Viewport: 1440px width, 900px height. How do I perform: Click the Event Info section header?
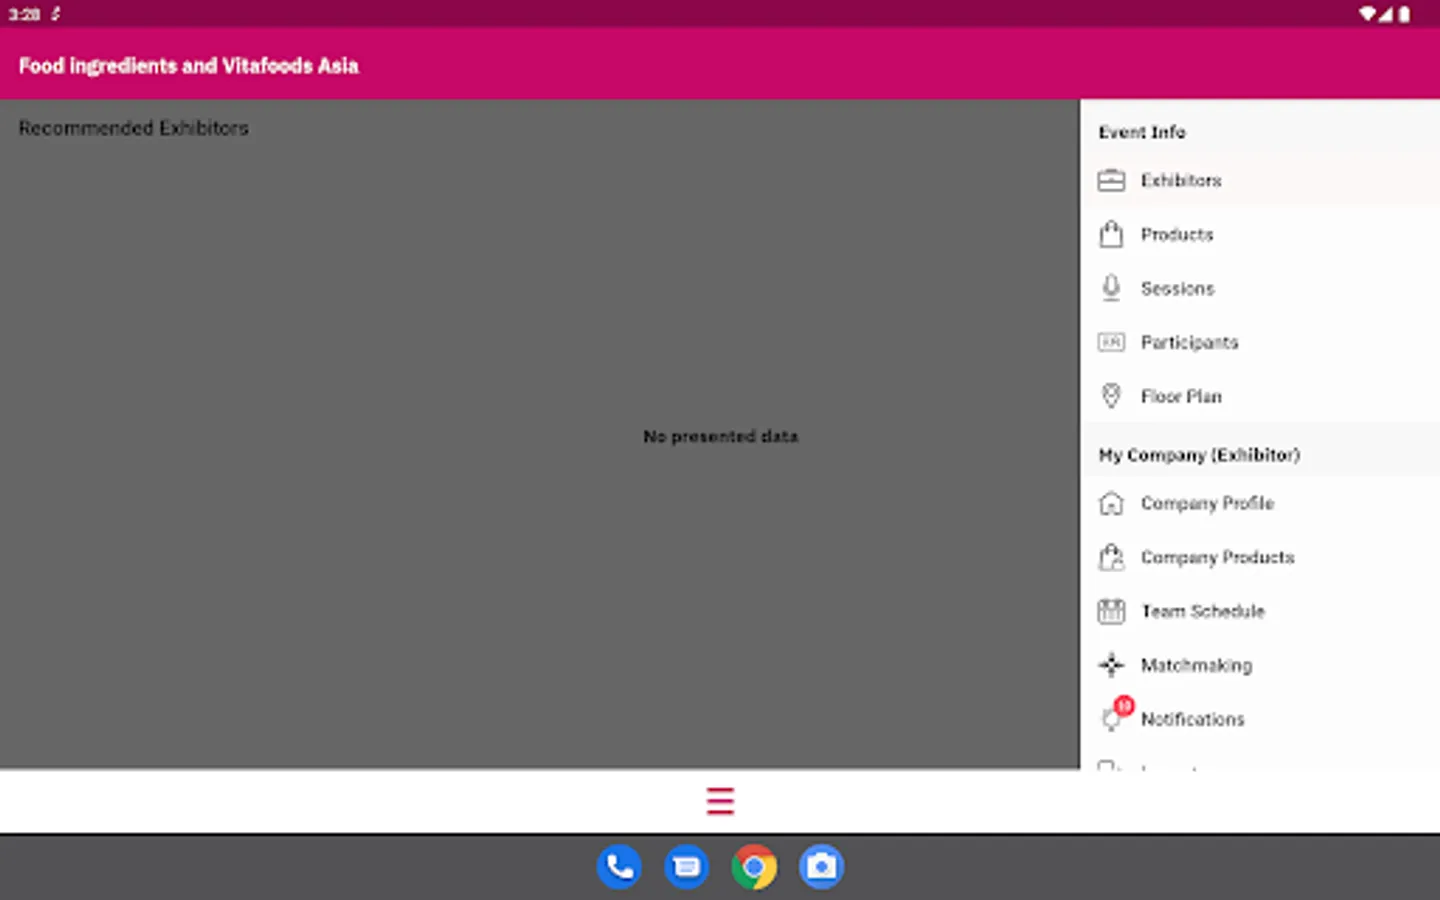(x=1142, y=132)
